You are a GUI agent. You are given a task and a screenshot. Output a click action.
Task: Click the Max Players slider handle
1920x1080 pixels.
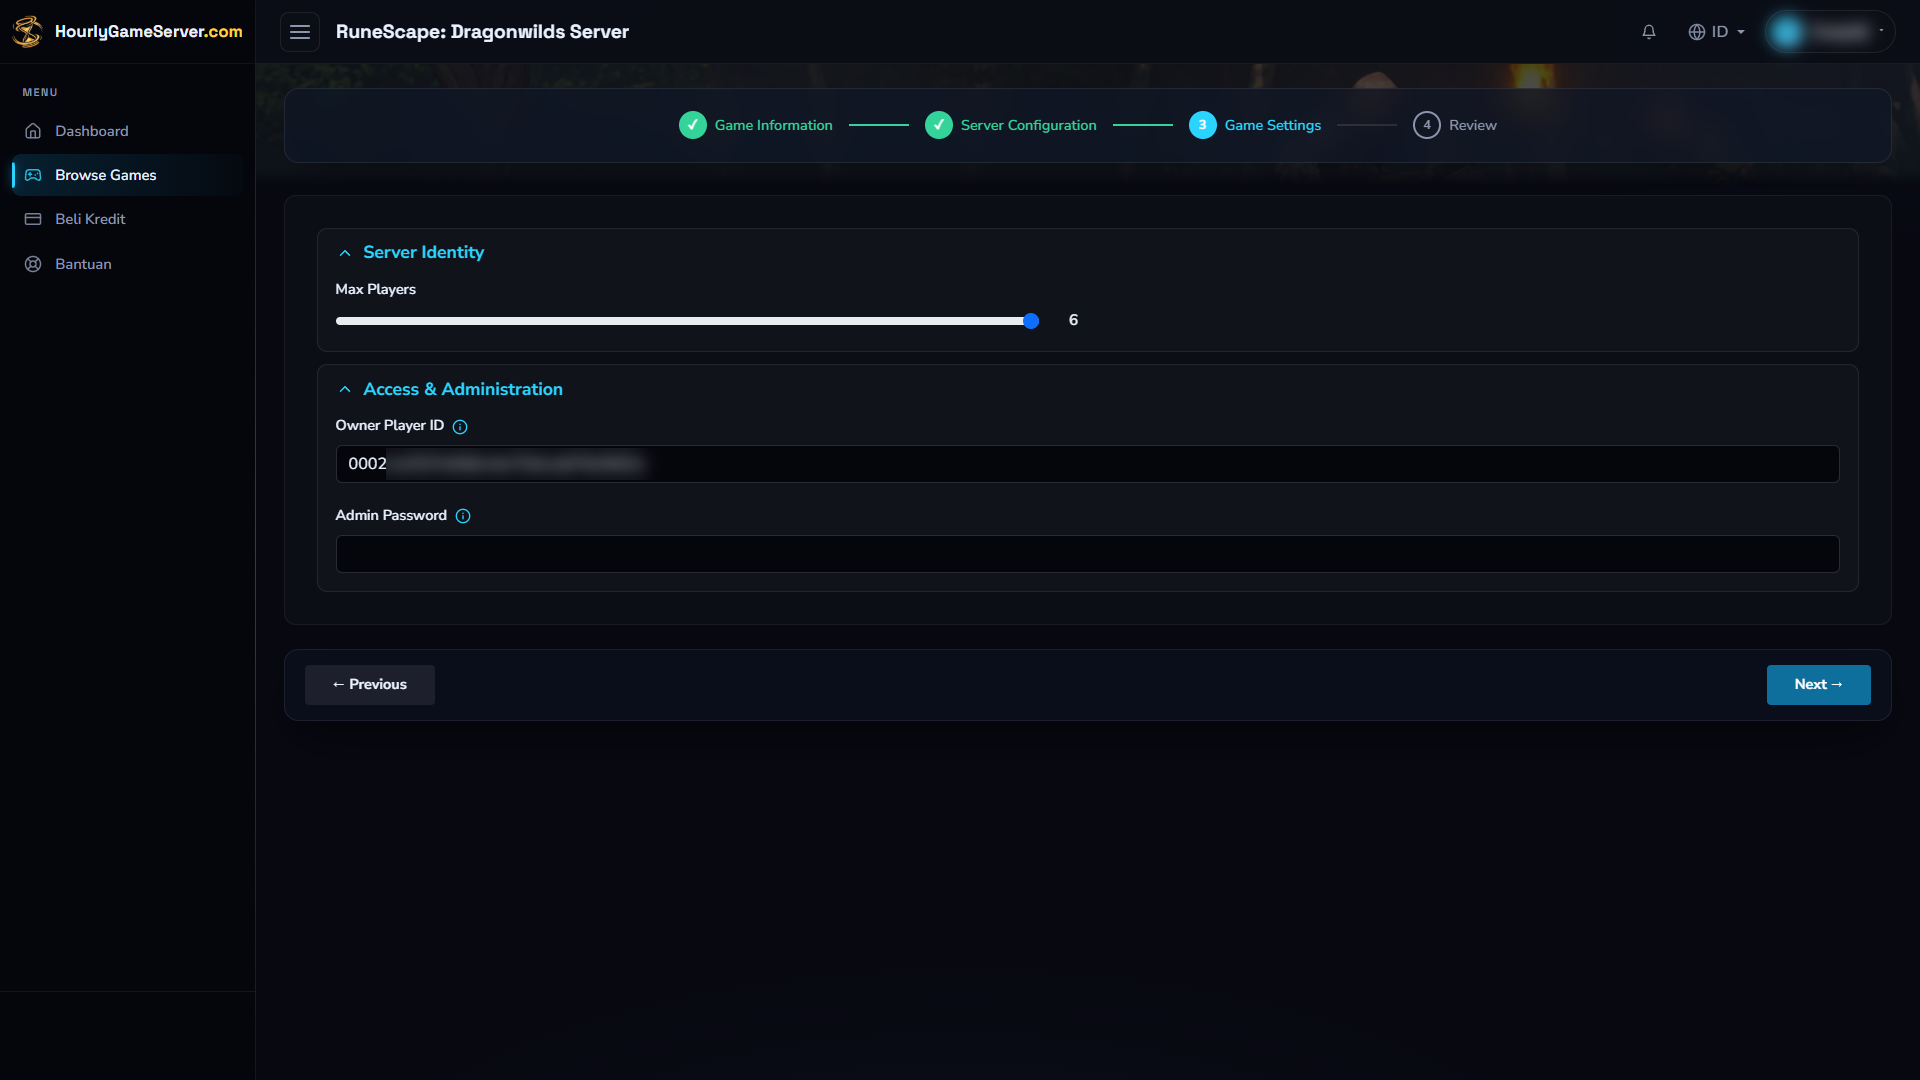tap(1031, 321)
